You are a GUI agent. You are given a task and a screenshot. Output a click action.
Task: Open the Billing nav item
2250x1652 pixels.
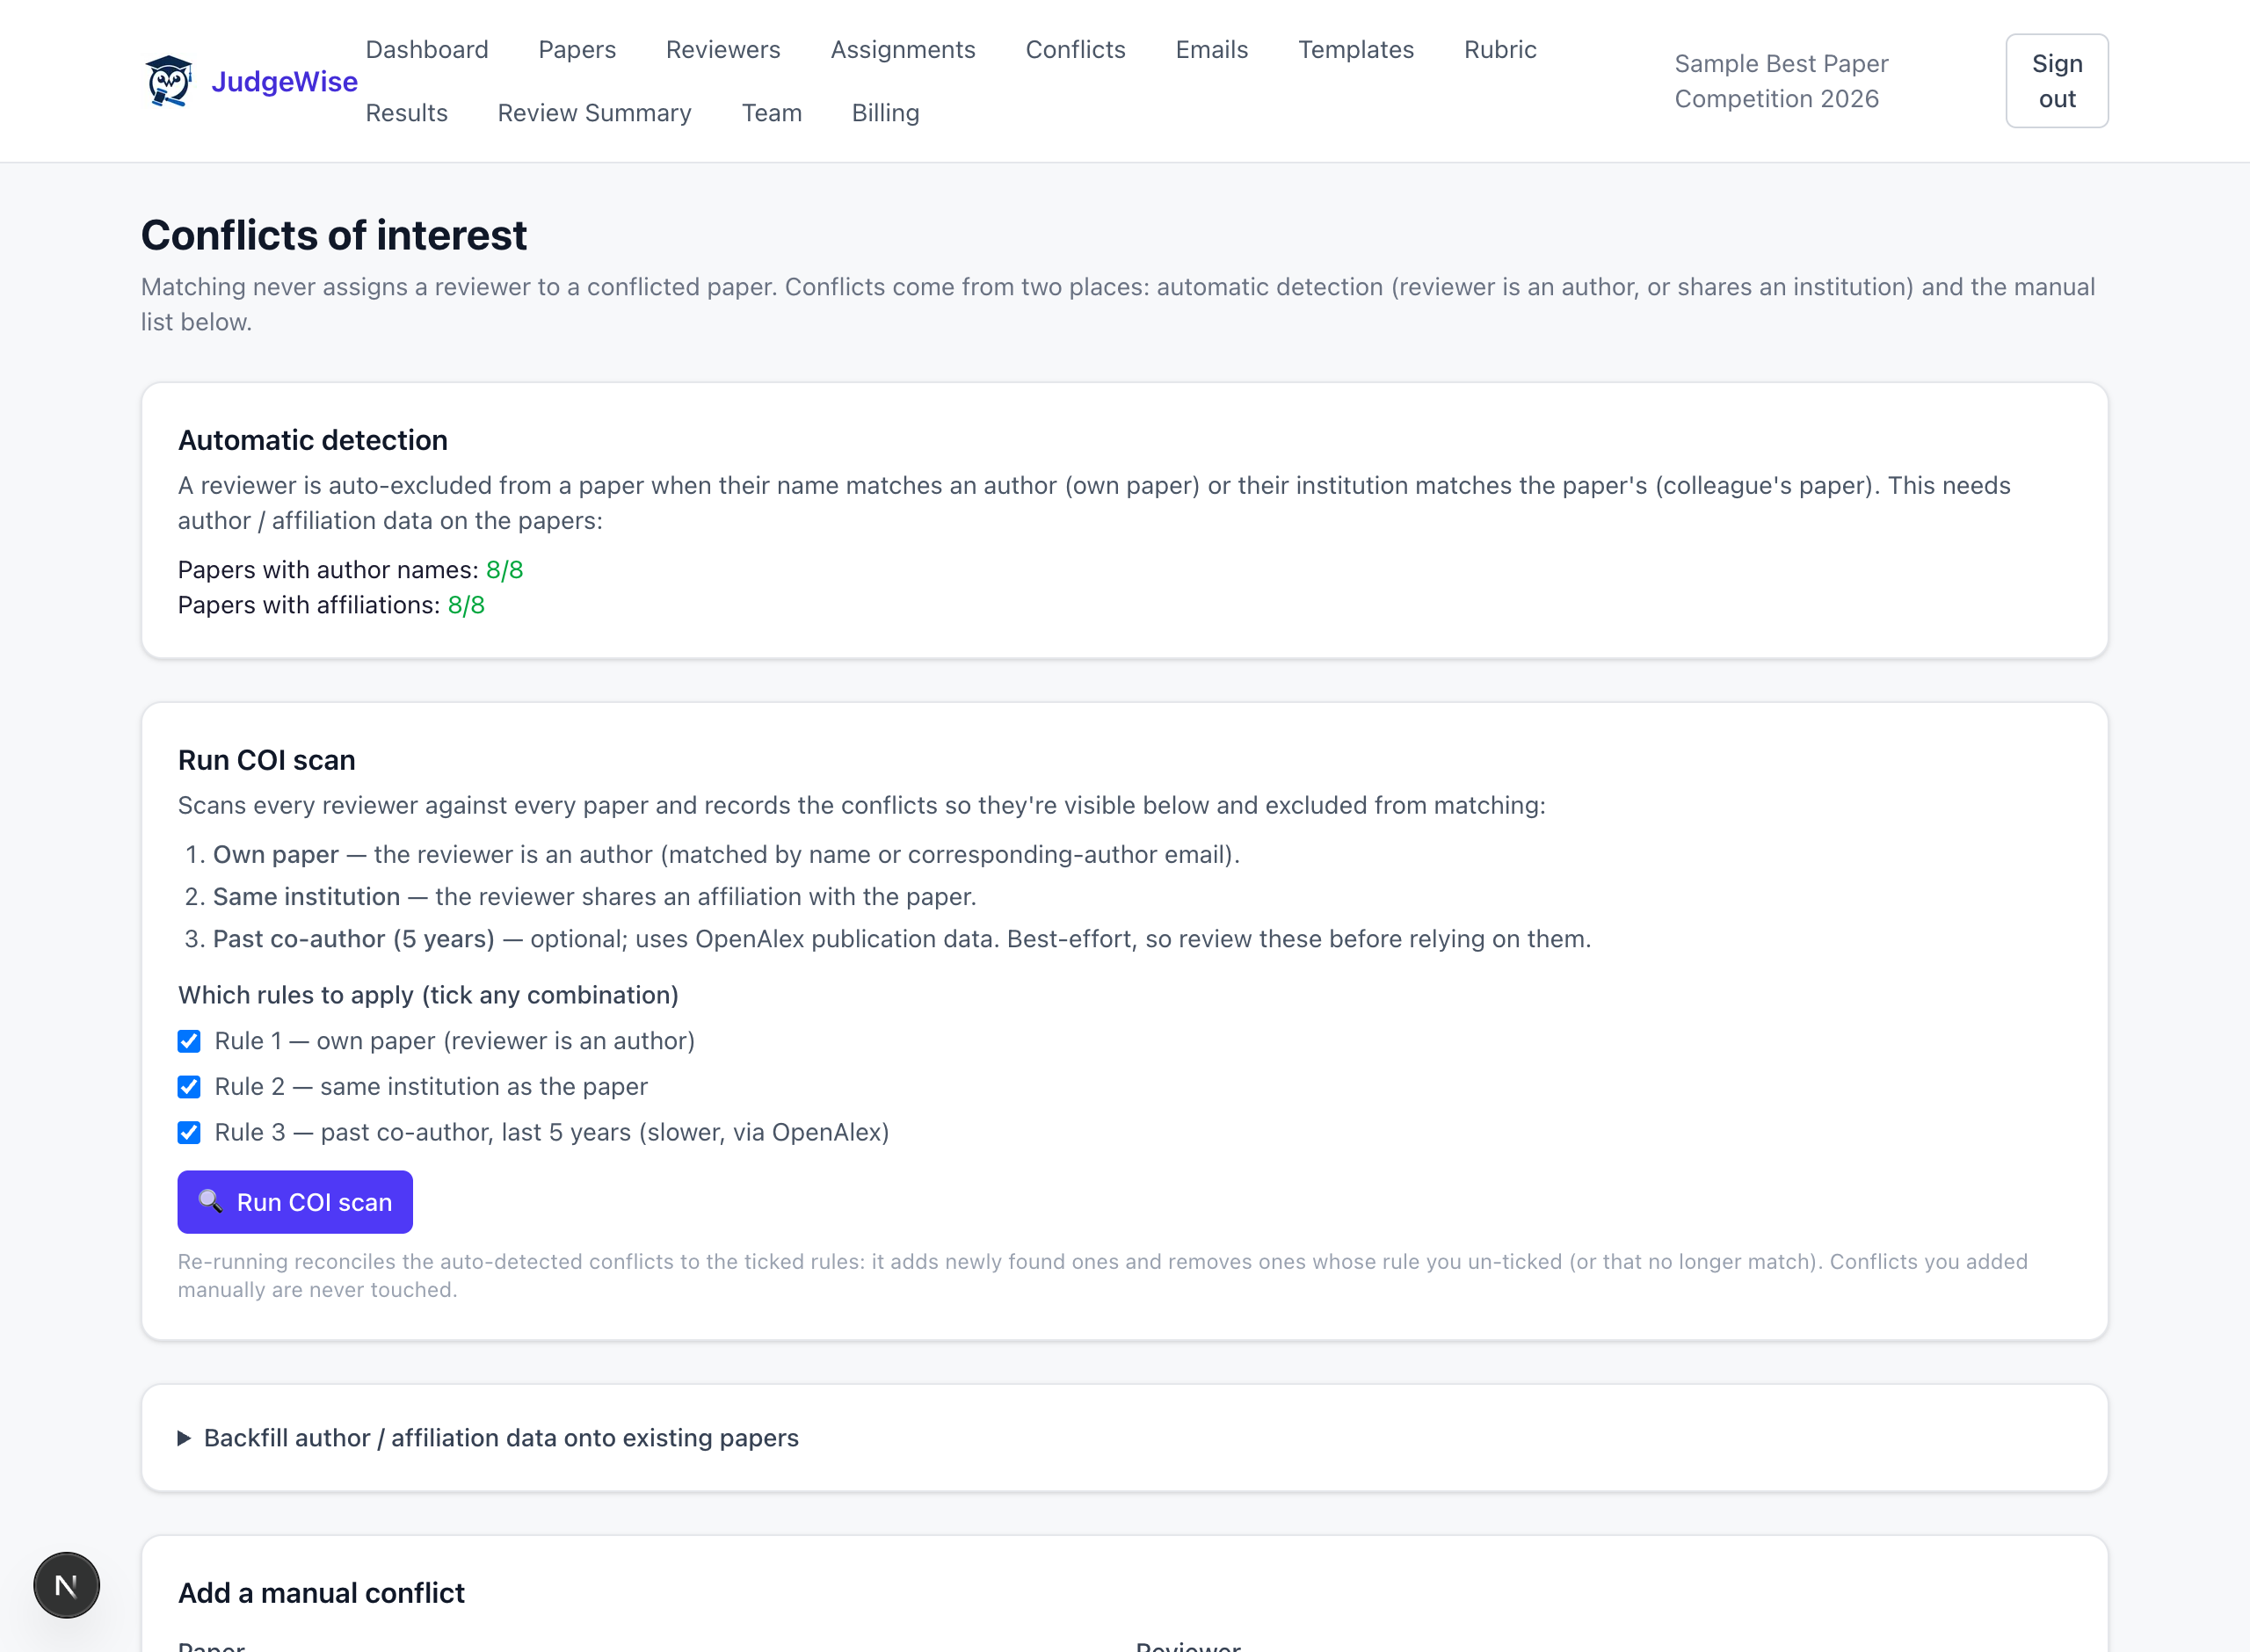pyautogui.click(x=886, y=113)
